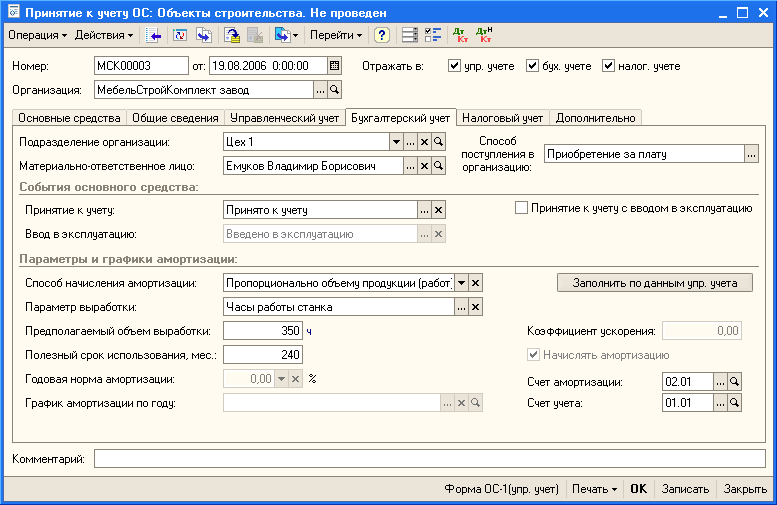Select Счет амортизации via ellipsis button
The height and width of the screenshot is (505, 777).
(x=721, y=382)
